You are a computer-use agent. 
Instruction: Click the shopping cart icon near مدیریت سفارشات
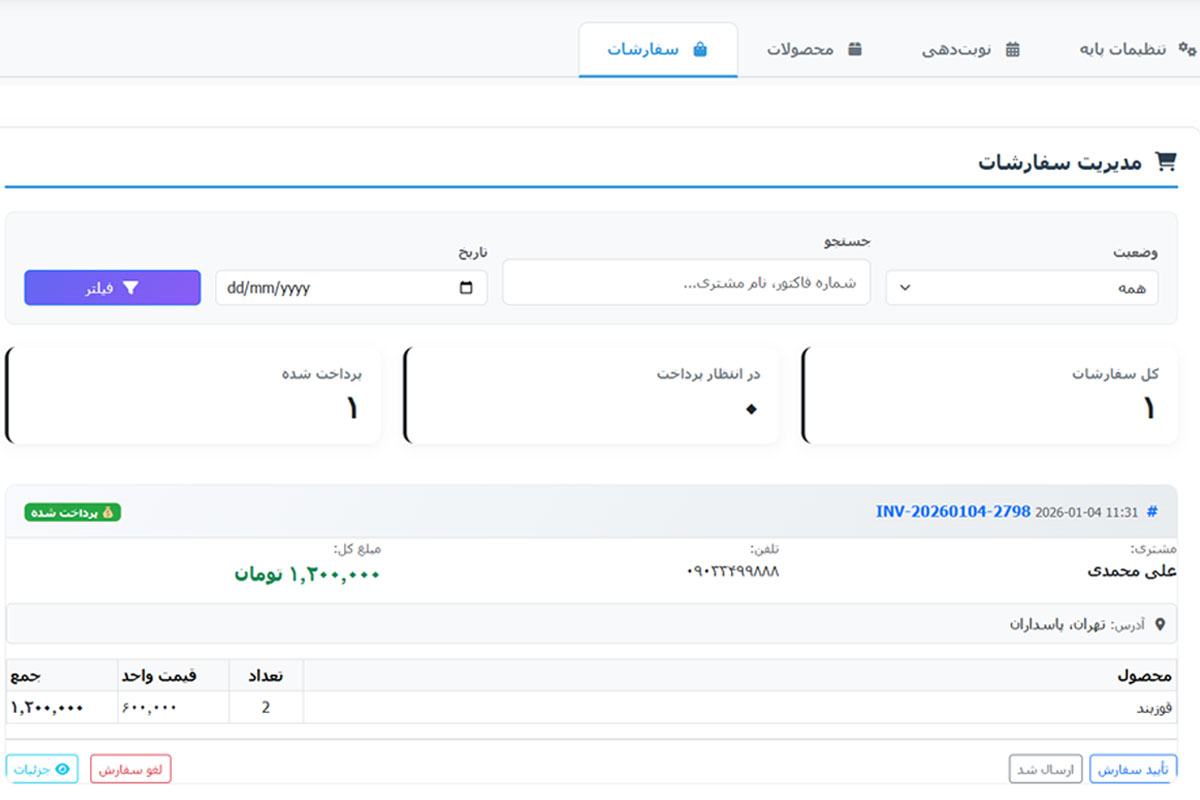1165,162
